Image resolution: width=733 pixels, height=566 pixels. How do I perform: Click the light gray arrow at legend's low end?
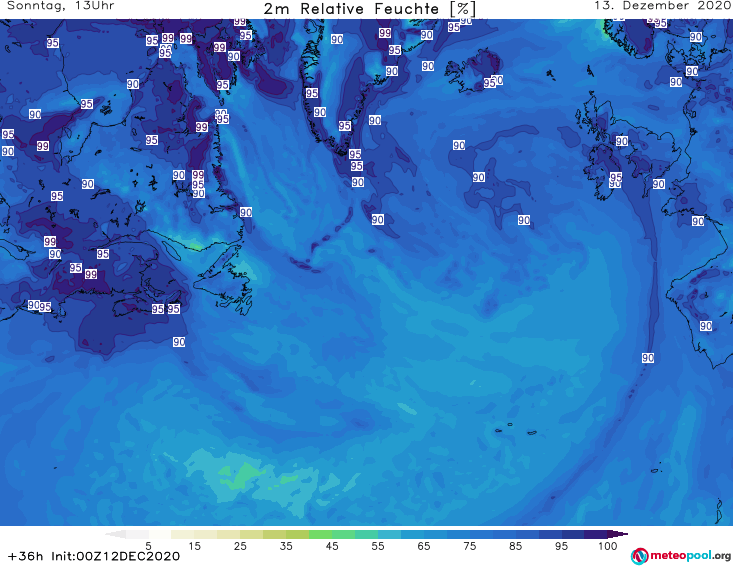pos(115,534)
